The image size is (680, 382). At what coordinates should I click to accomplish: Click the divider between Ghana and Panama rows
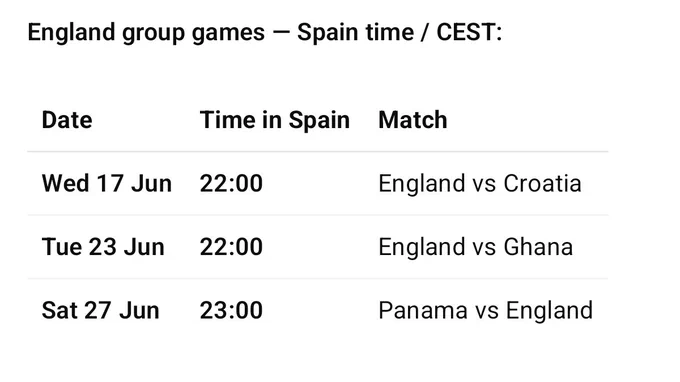(x=318, y=279)
